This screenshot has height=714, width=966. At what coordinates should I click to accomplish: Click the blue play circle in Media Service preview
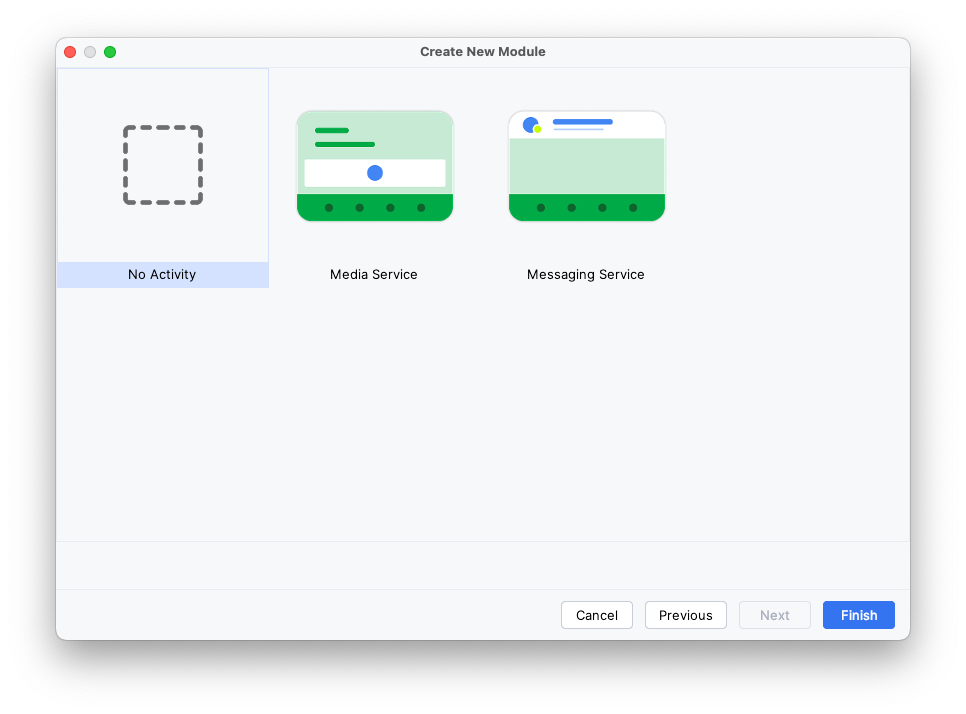pyautogui.click(x=374, y=172)
